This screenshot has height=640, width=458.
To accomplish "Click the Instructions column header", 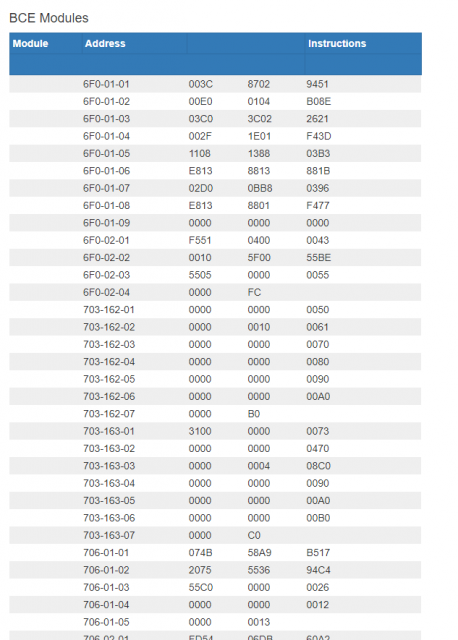I will [337, 44].
